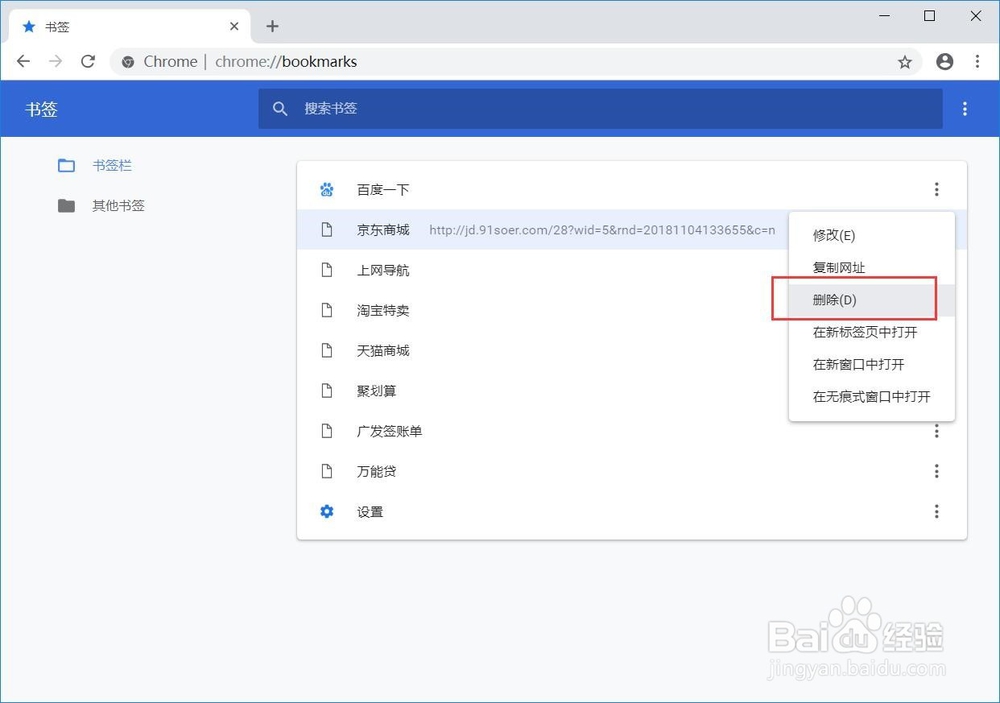Maximize the Chrome window
The width and height of the screenshot is (1000, 703).
click(929, 16)
